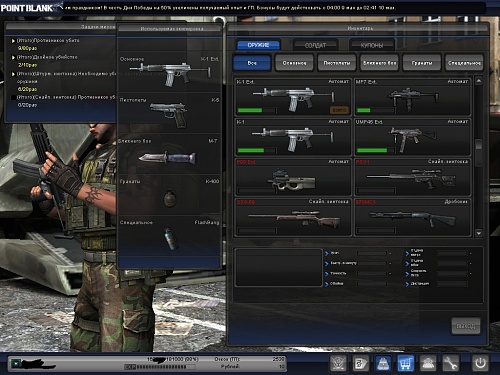The width and height of the screenshot is (500, 375).
Task: Click the Инвентарь panel title
Action: click(360, 28)
